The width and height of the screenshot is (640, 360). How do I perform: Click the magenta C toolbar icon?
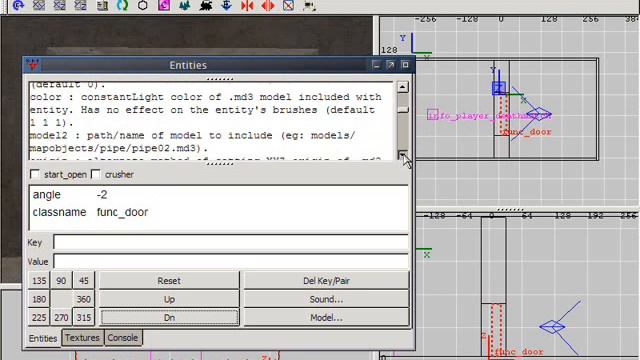click(164, 6)
